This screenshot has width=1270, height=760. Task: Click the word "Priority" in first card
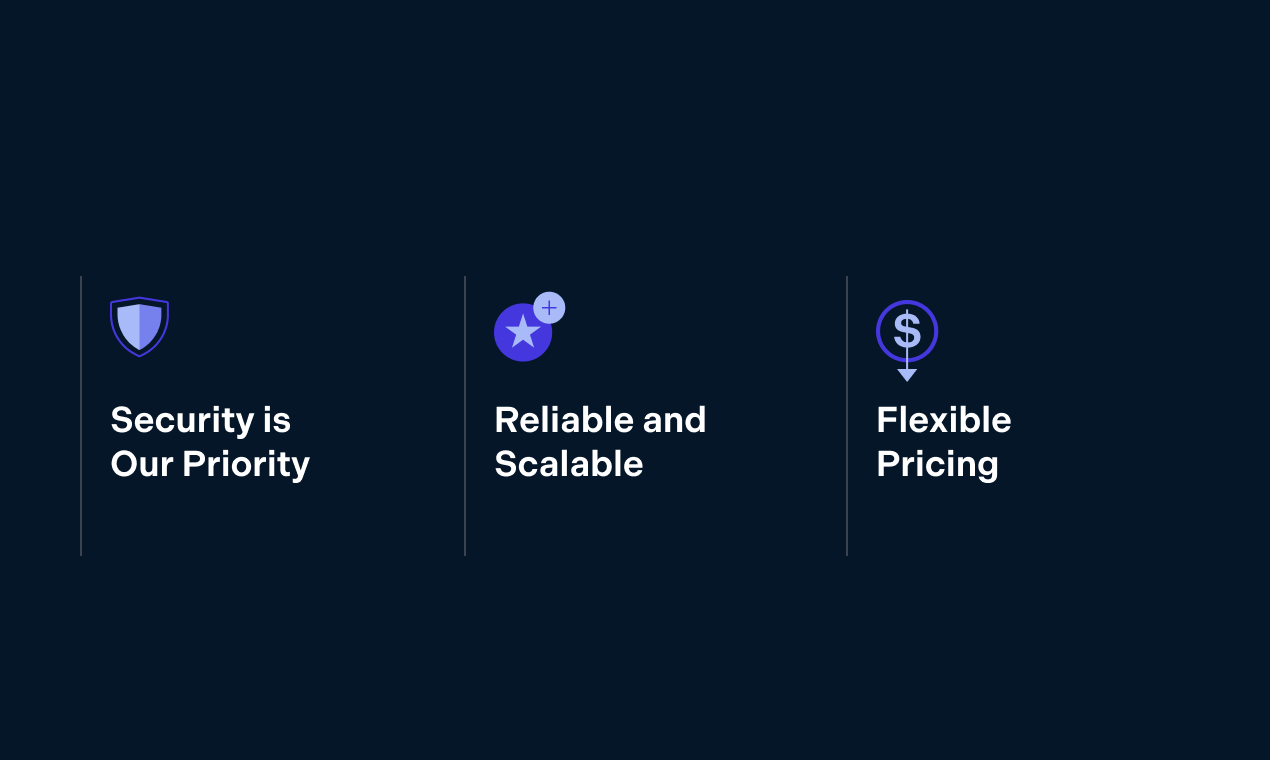(x=246, y=464)
